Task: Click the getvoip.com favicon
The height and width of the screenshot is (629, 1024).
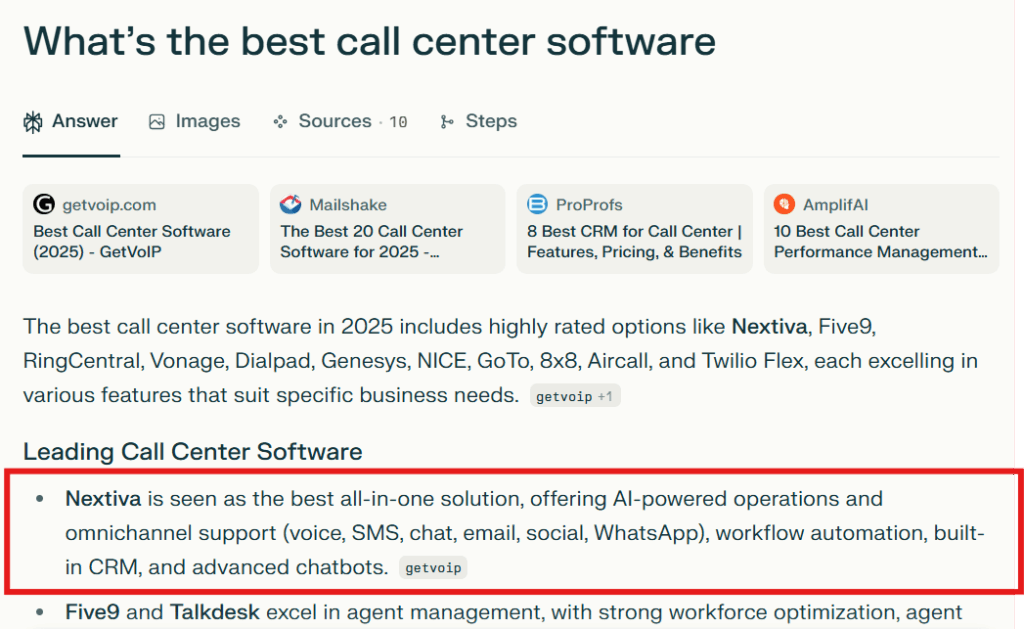Action: [x=44, y=204]
